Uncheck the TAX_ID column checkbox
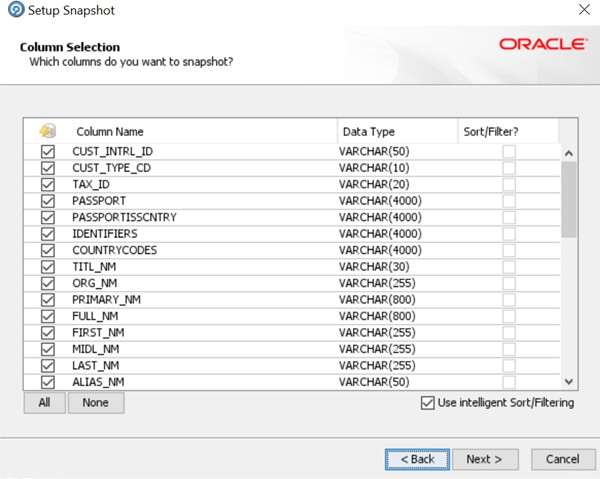Screen dimensions: 600x479 48,184
